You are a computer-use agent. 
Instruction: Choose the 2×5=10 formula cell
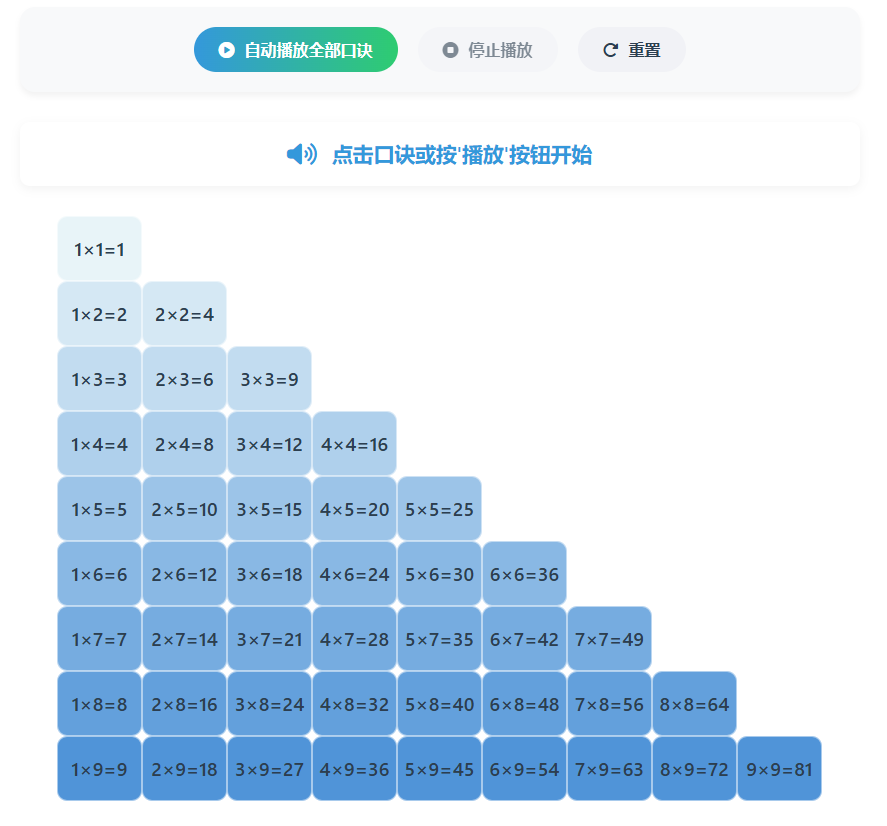[184, 509]
